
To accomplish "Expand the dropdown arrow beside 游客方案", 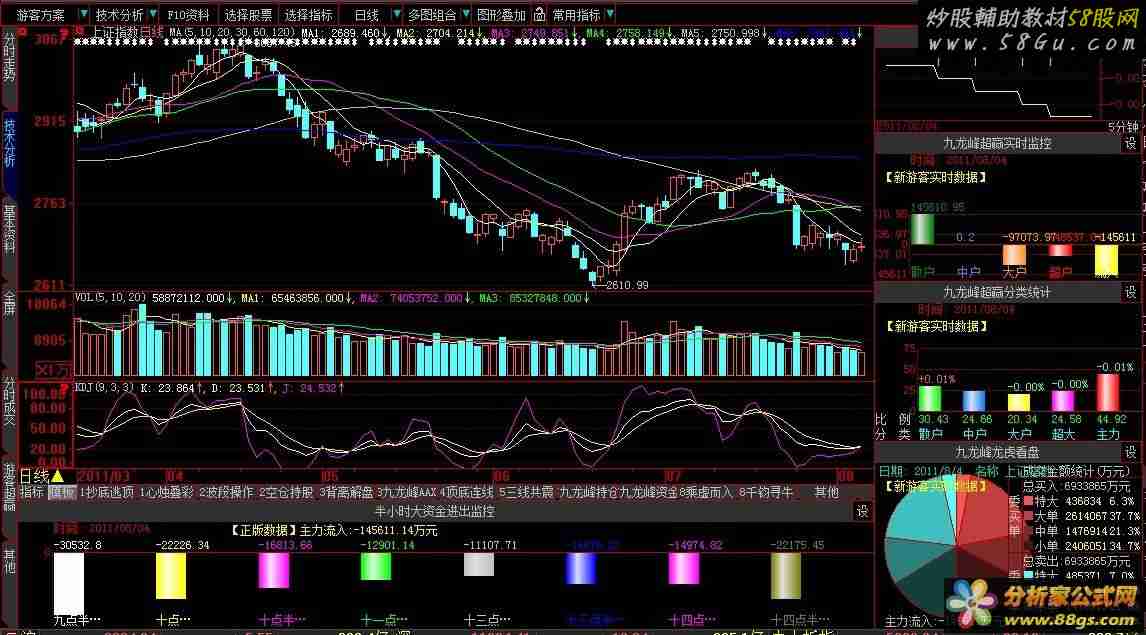I will pyautogui.click(x=83, y=14).
